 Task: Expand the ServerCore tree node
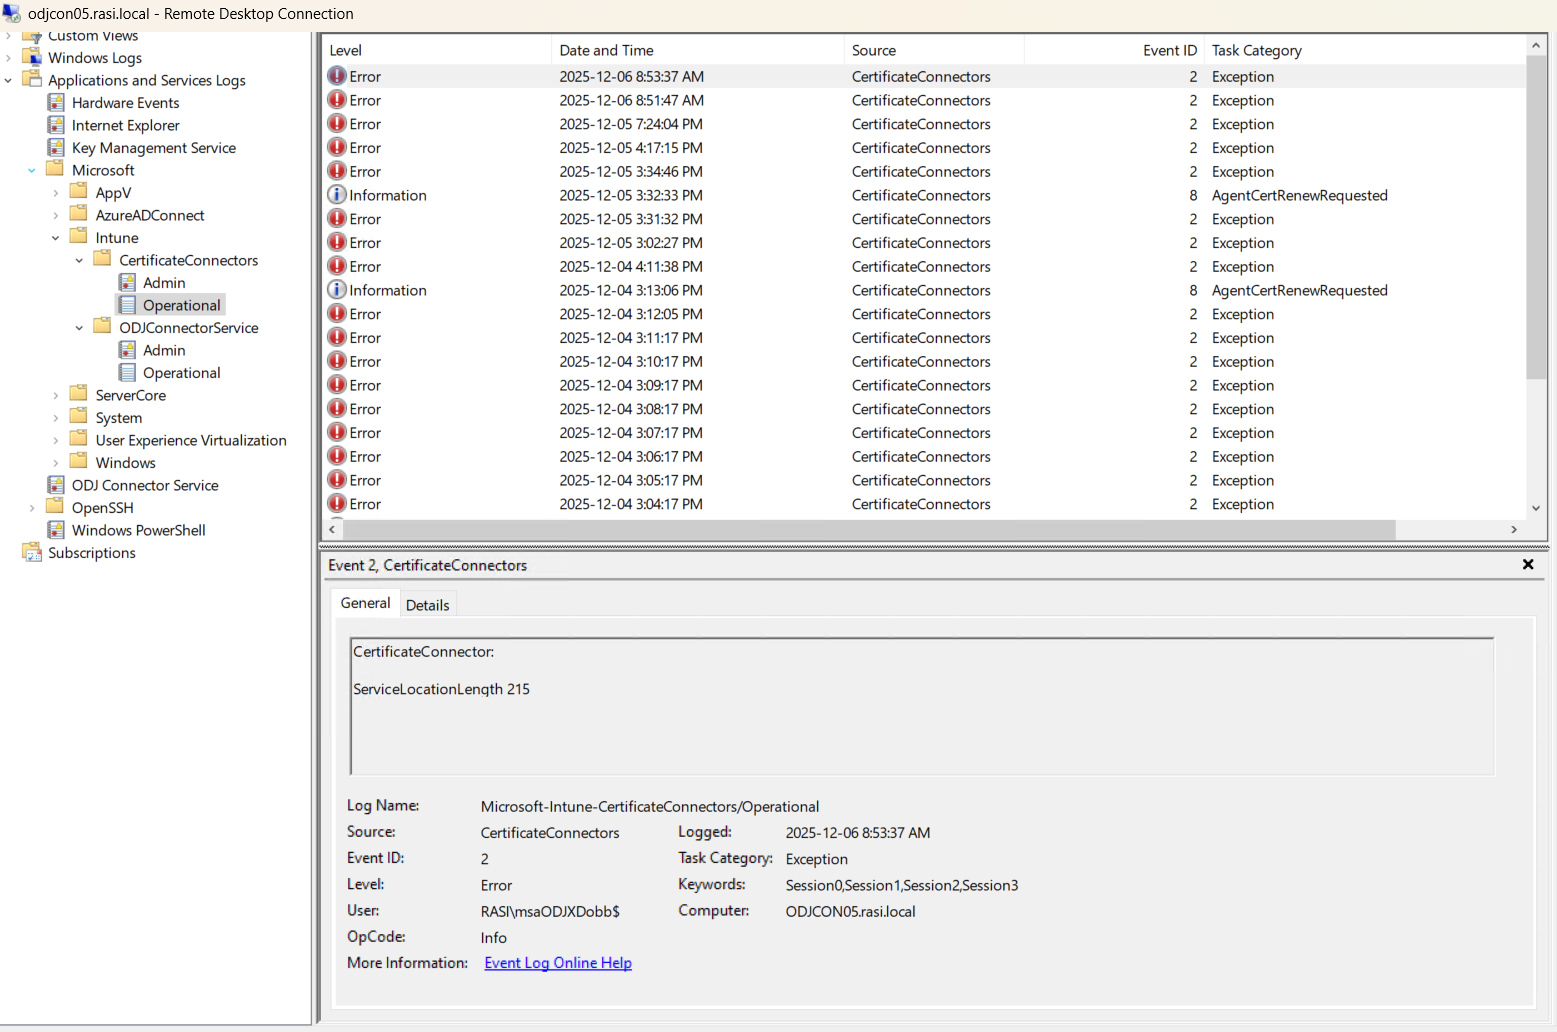click(x=56, y=395)
